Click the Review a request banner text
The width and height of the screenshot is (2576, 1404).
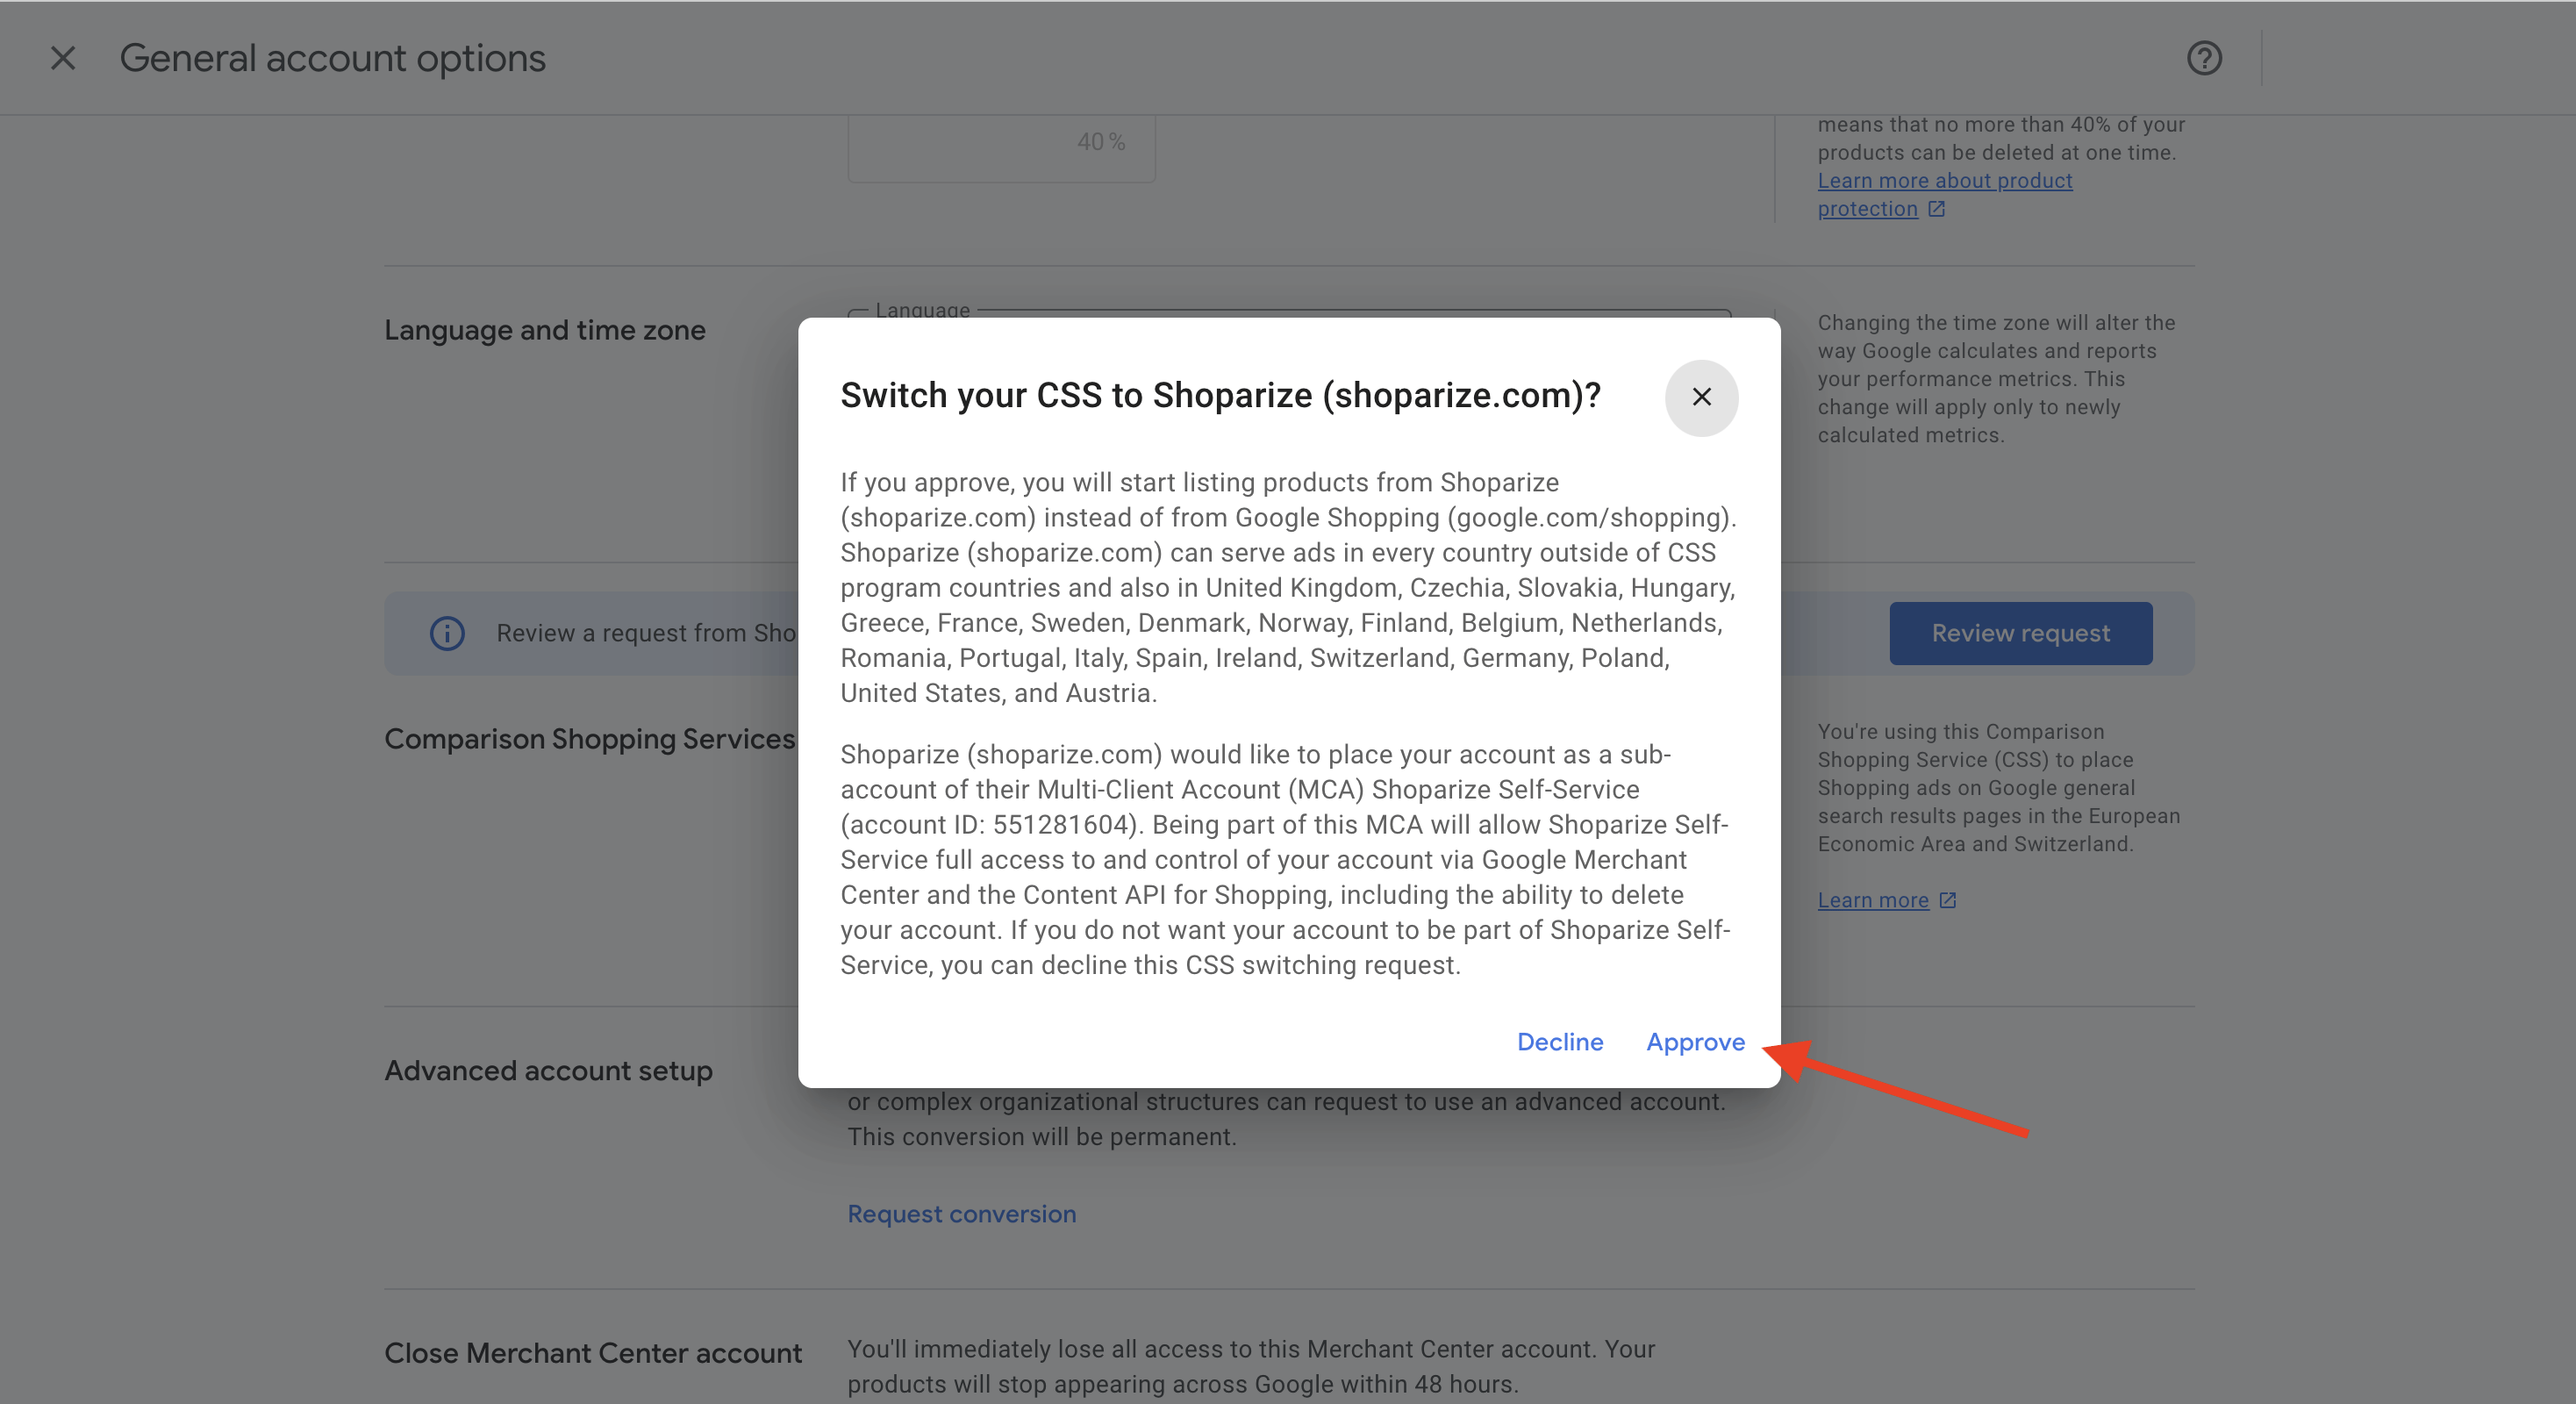(645, 633)
